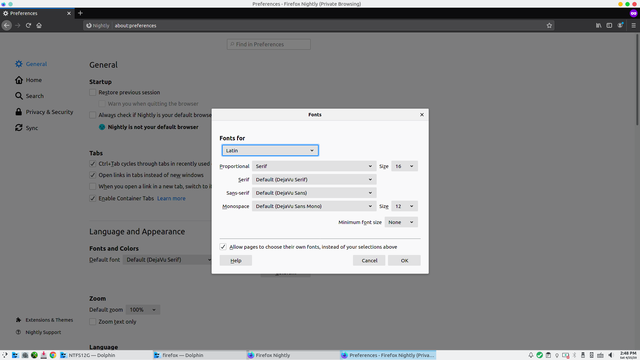Open the Serif font dropdown

(314, 180)
